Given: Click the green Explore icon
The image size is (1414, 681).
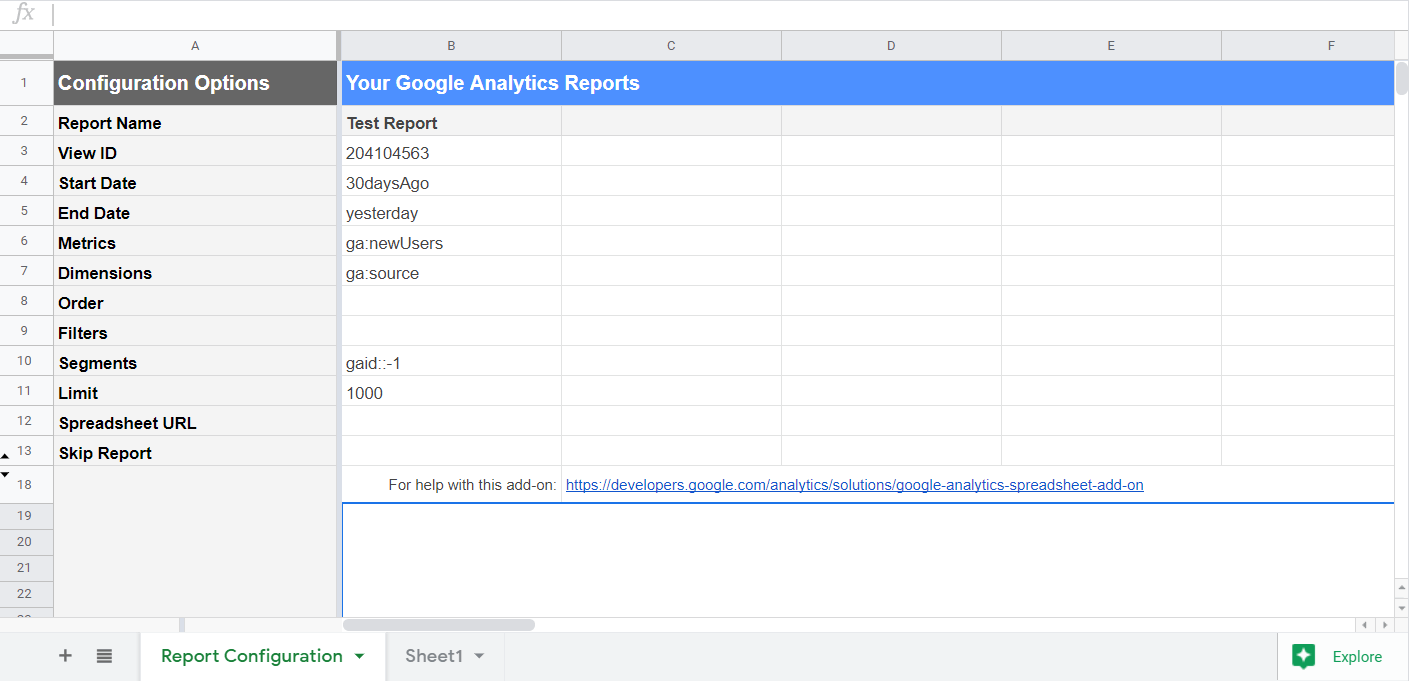Looking at the screenshot, I should (1304, 656).
